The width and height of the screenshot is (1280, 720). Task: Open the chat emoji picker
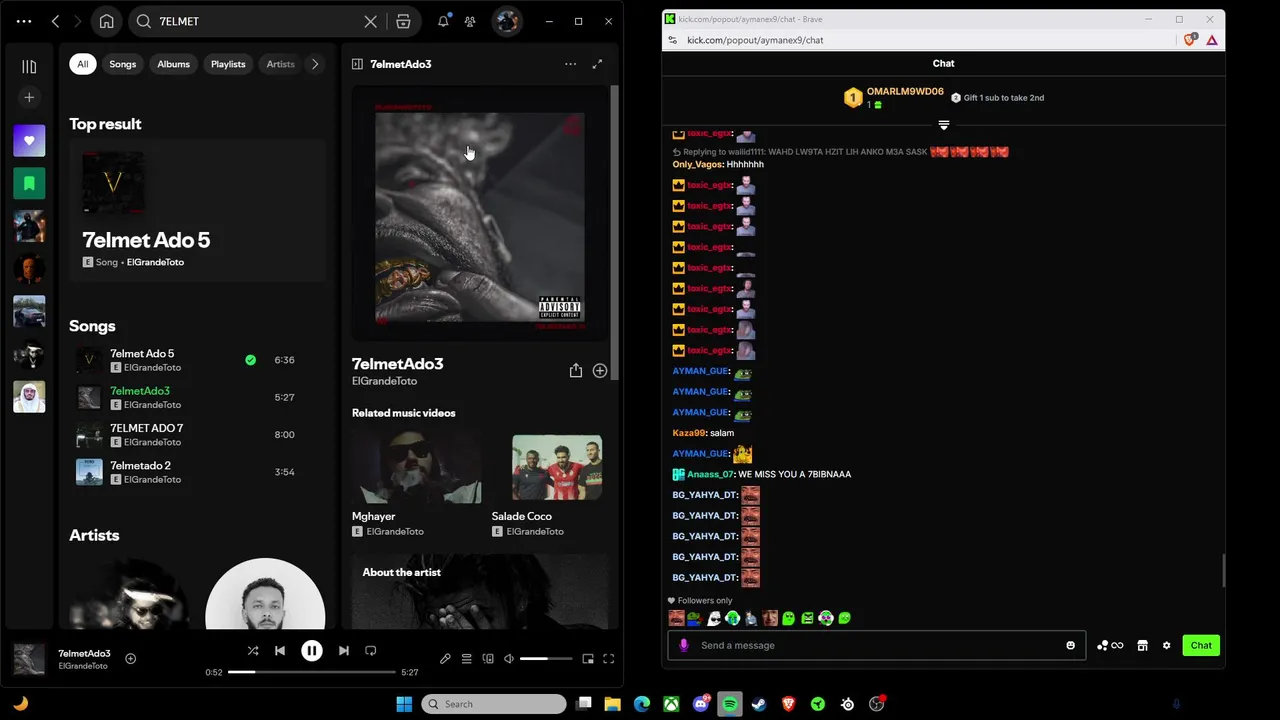click(x=1070, y=645)
